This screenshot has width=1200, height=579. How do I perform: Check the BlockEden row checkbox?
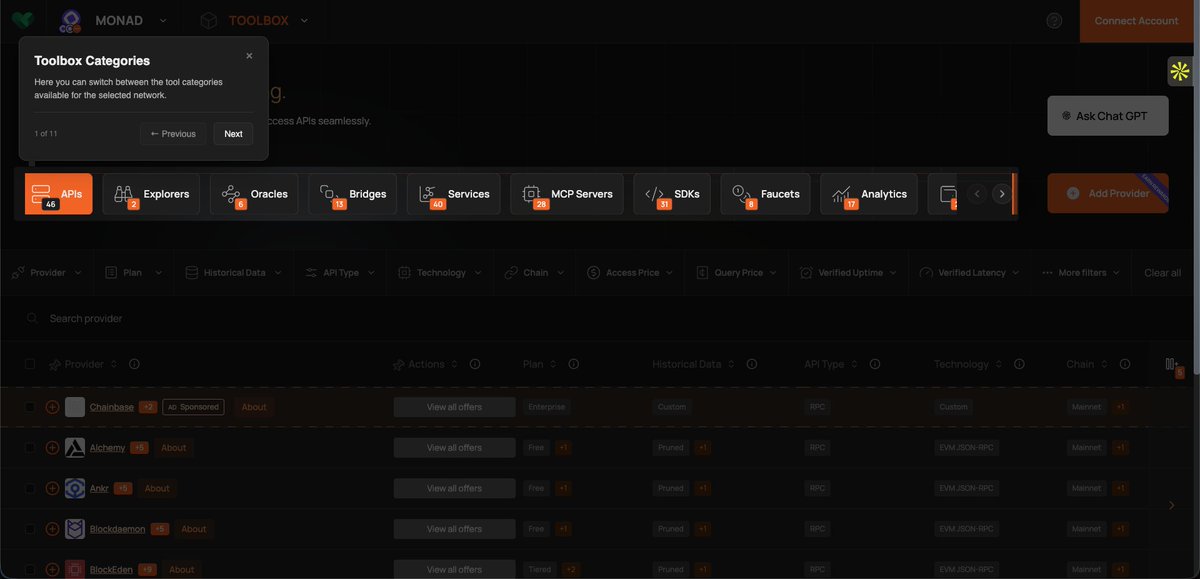30,569
